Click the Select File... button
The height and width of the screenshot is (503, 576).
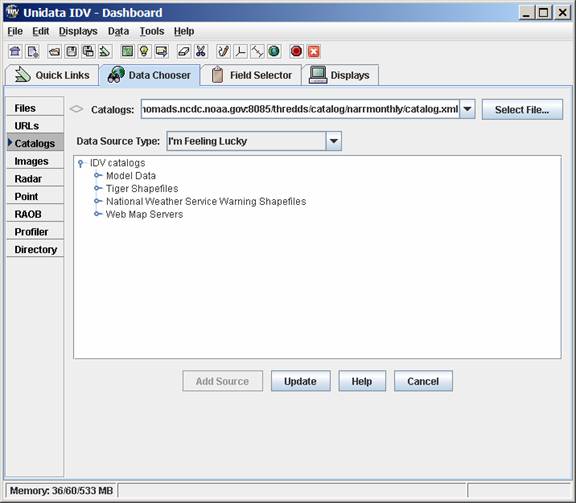tap(522, 109)
